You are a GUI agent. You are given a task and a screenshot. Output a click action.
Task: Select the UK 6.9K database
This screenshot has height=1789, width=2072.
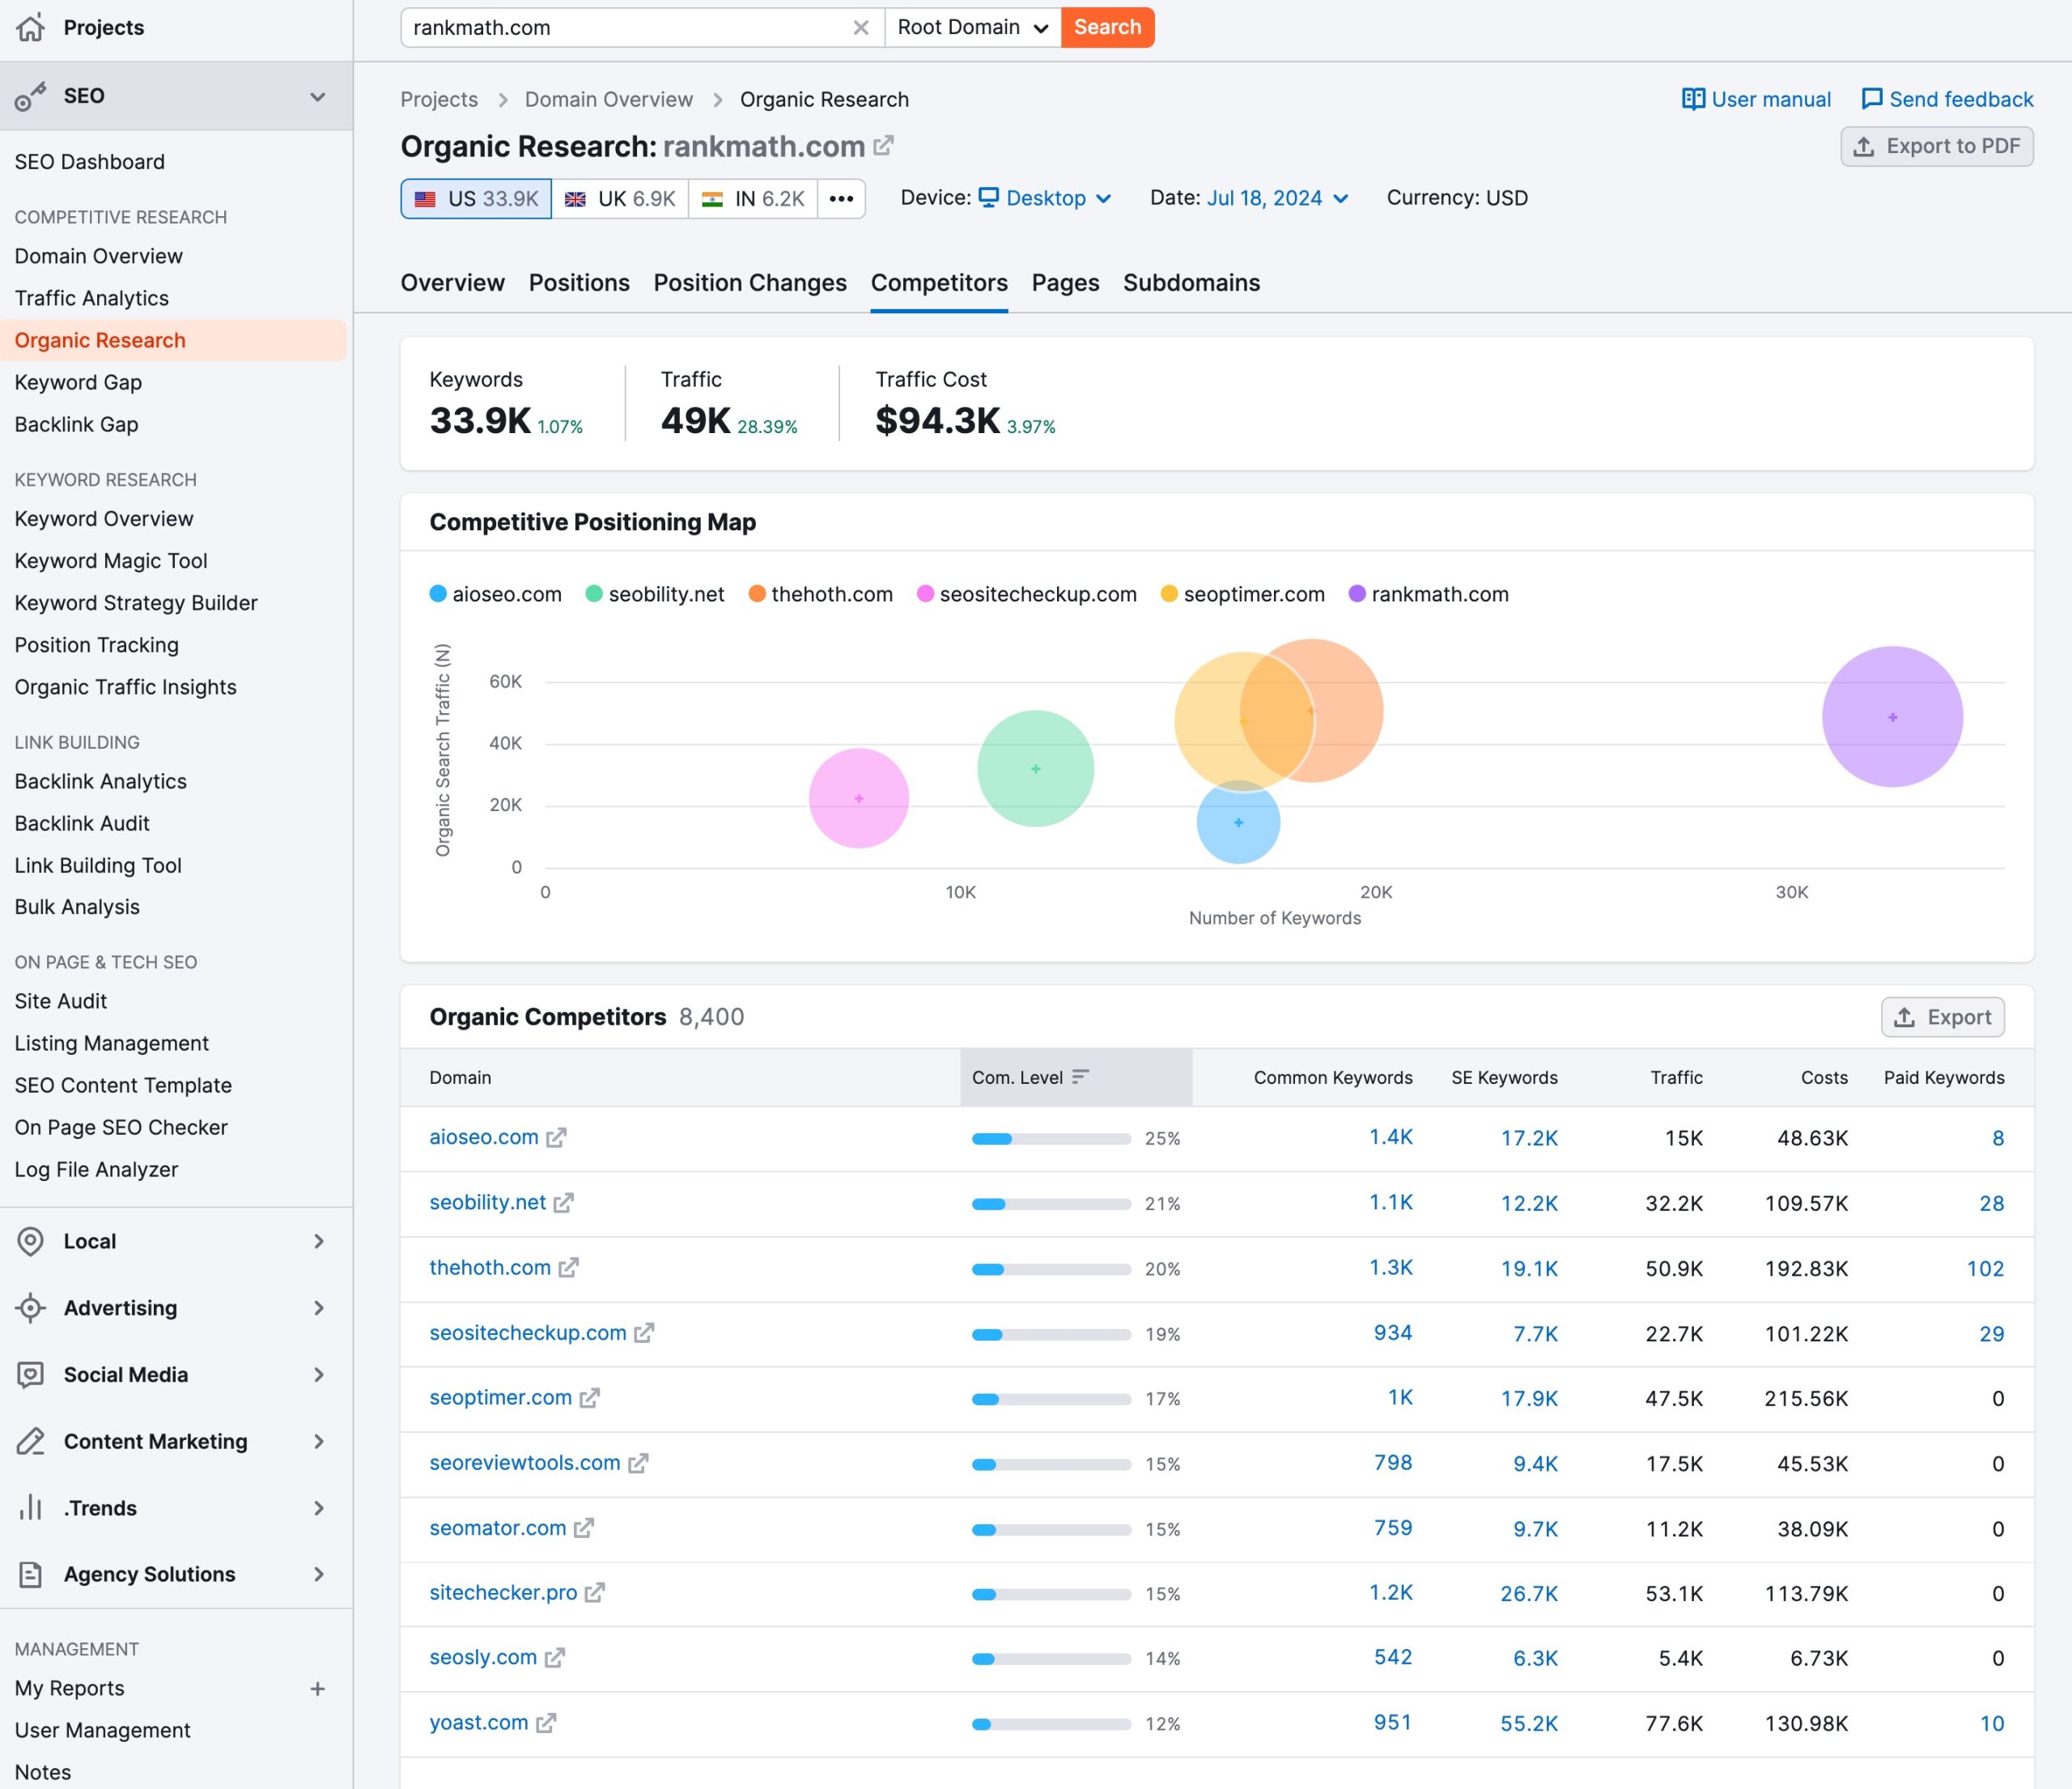pos(620,198)
